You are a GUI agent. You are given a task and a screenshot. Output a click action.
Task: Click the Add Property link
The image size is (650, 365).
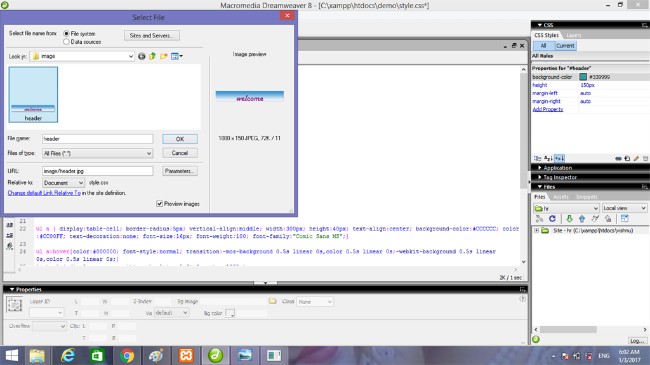548,110
